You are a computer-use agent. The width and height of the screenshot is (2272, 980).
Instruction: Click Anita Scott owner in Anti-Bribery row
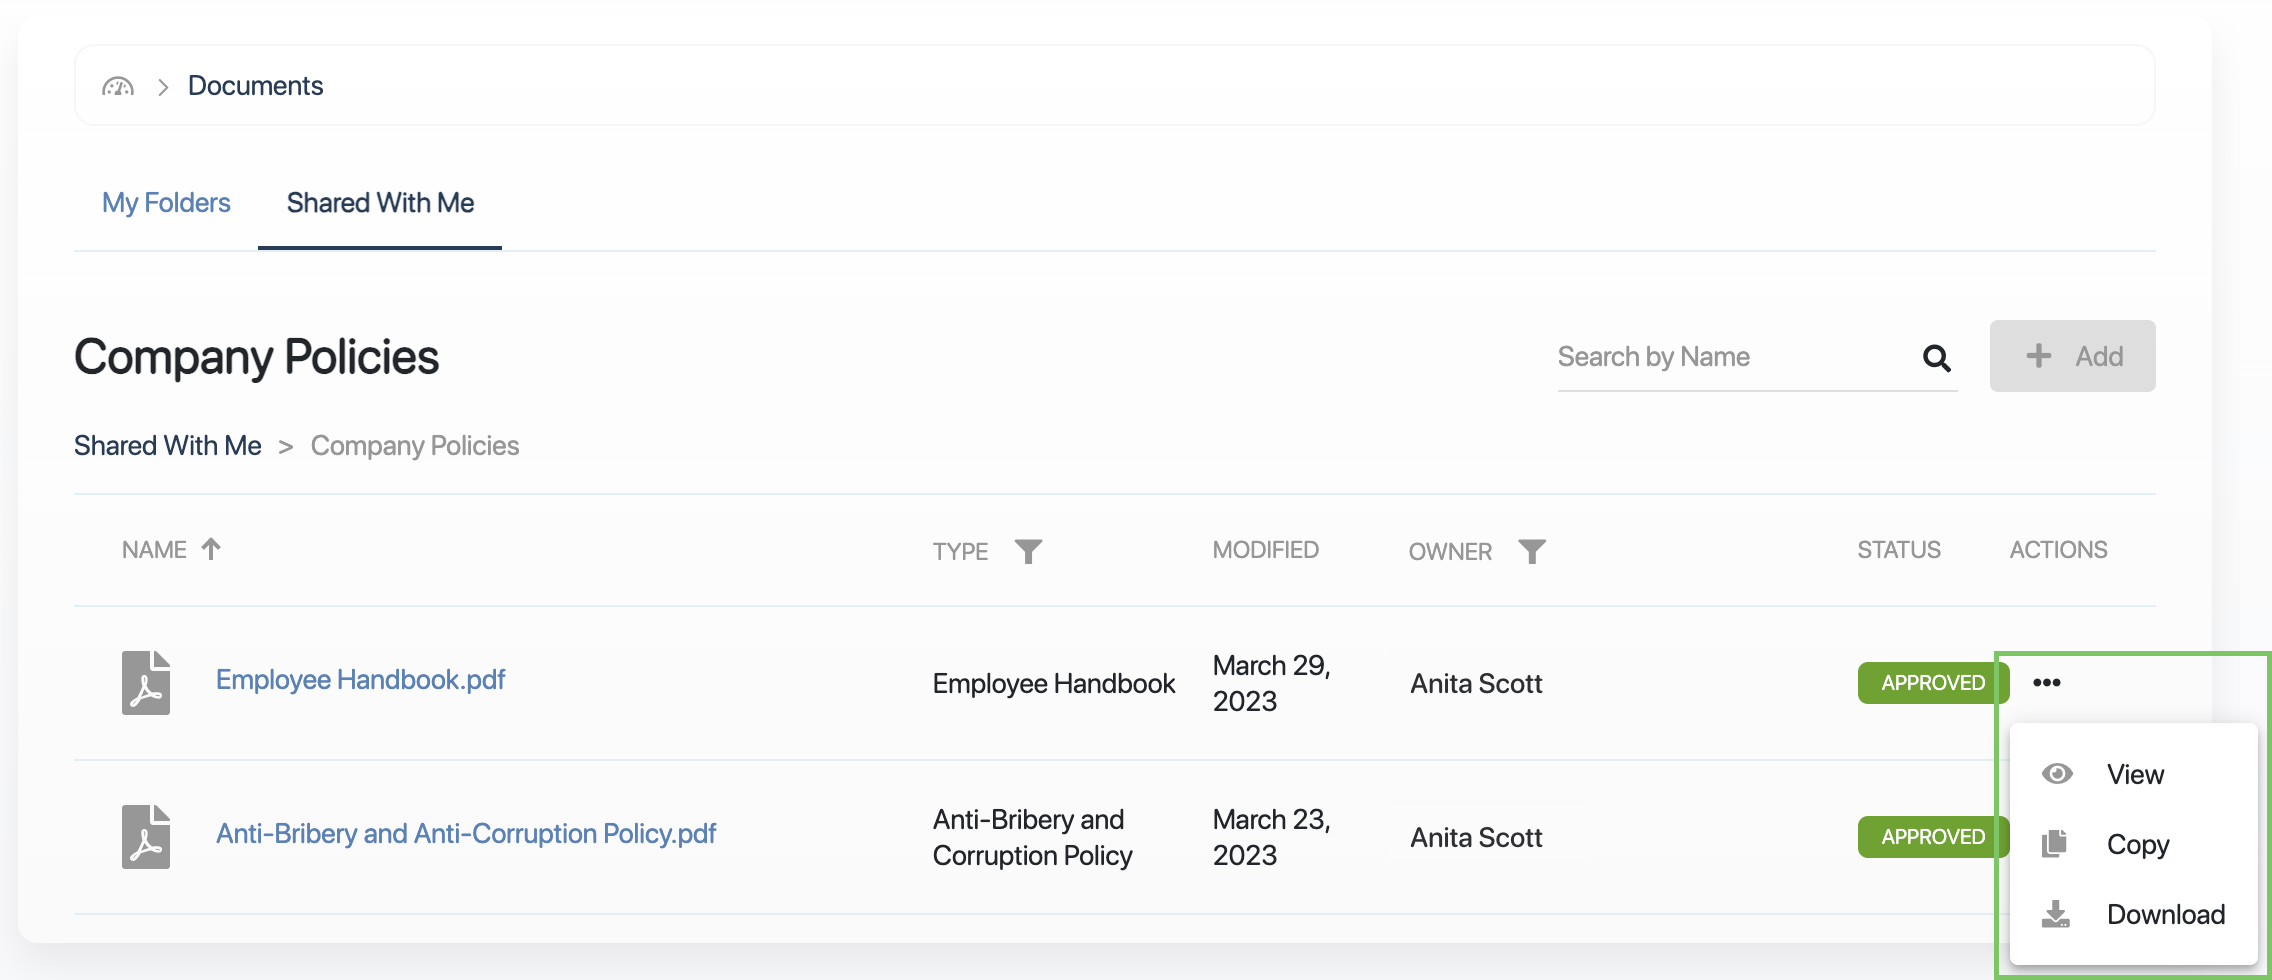point(1476,838)
